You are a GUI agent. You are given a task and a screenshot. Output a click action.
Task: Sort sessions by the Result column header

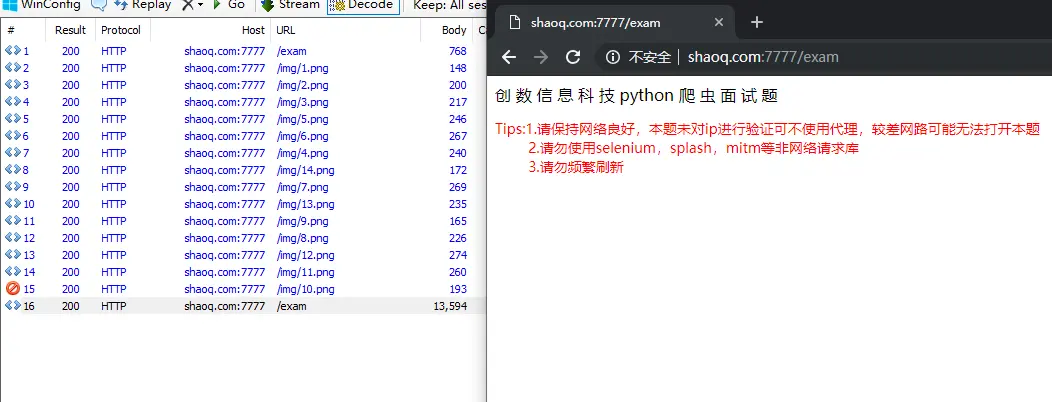pyautogui.click(x=70, y=30)
